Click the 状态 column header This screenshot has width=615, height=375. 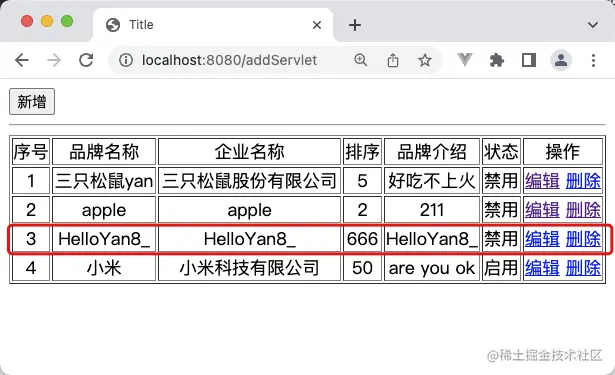coord(501,151)
